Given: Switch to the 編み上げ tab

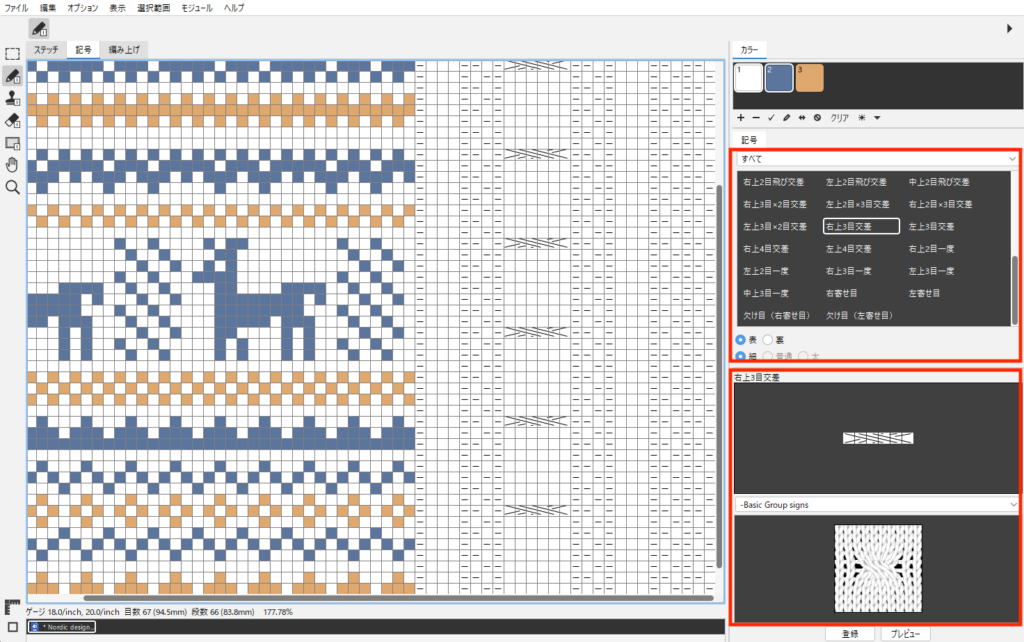Looking at the screenshot, I should point(124,50).
